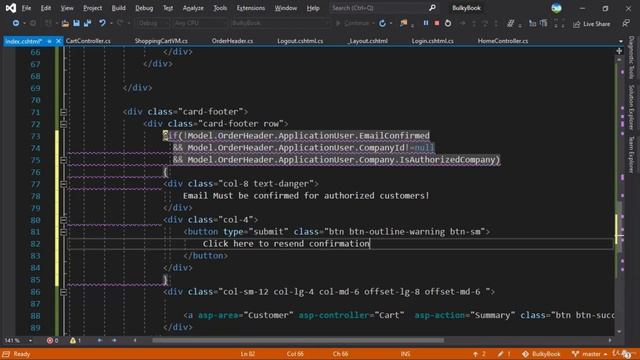Viewport: 640px width, 360px height.
Task: Open Live Share session
Action: click(x=591, y=24)
